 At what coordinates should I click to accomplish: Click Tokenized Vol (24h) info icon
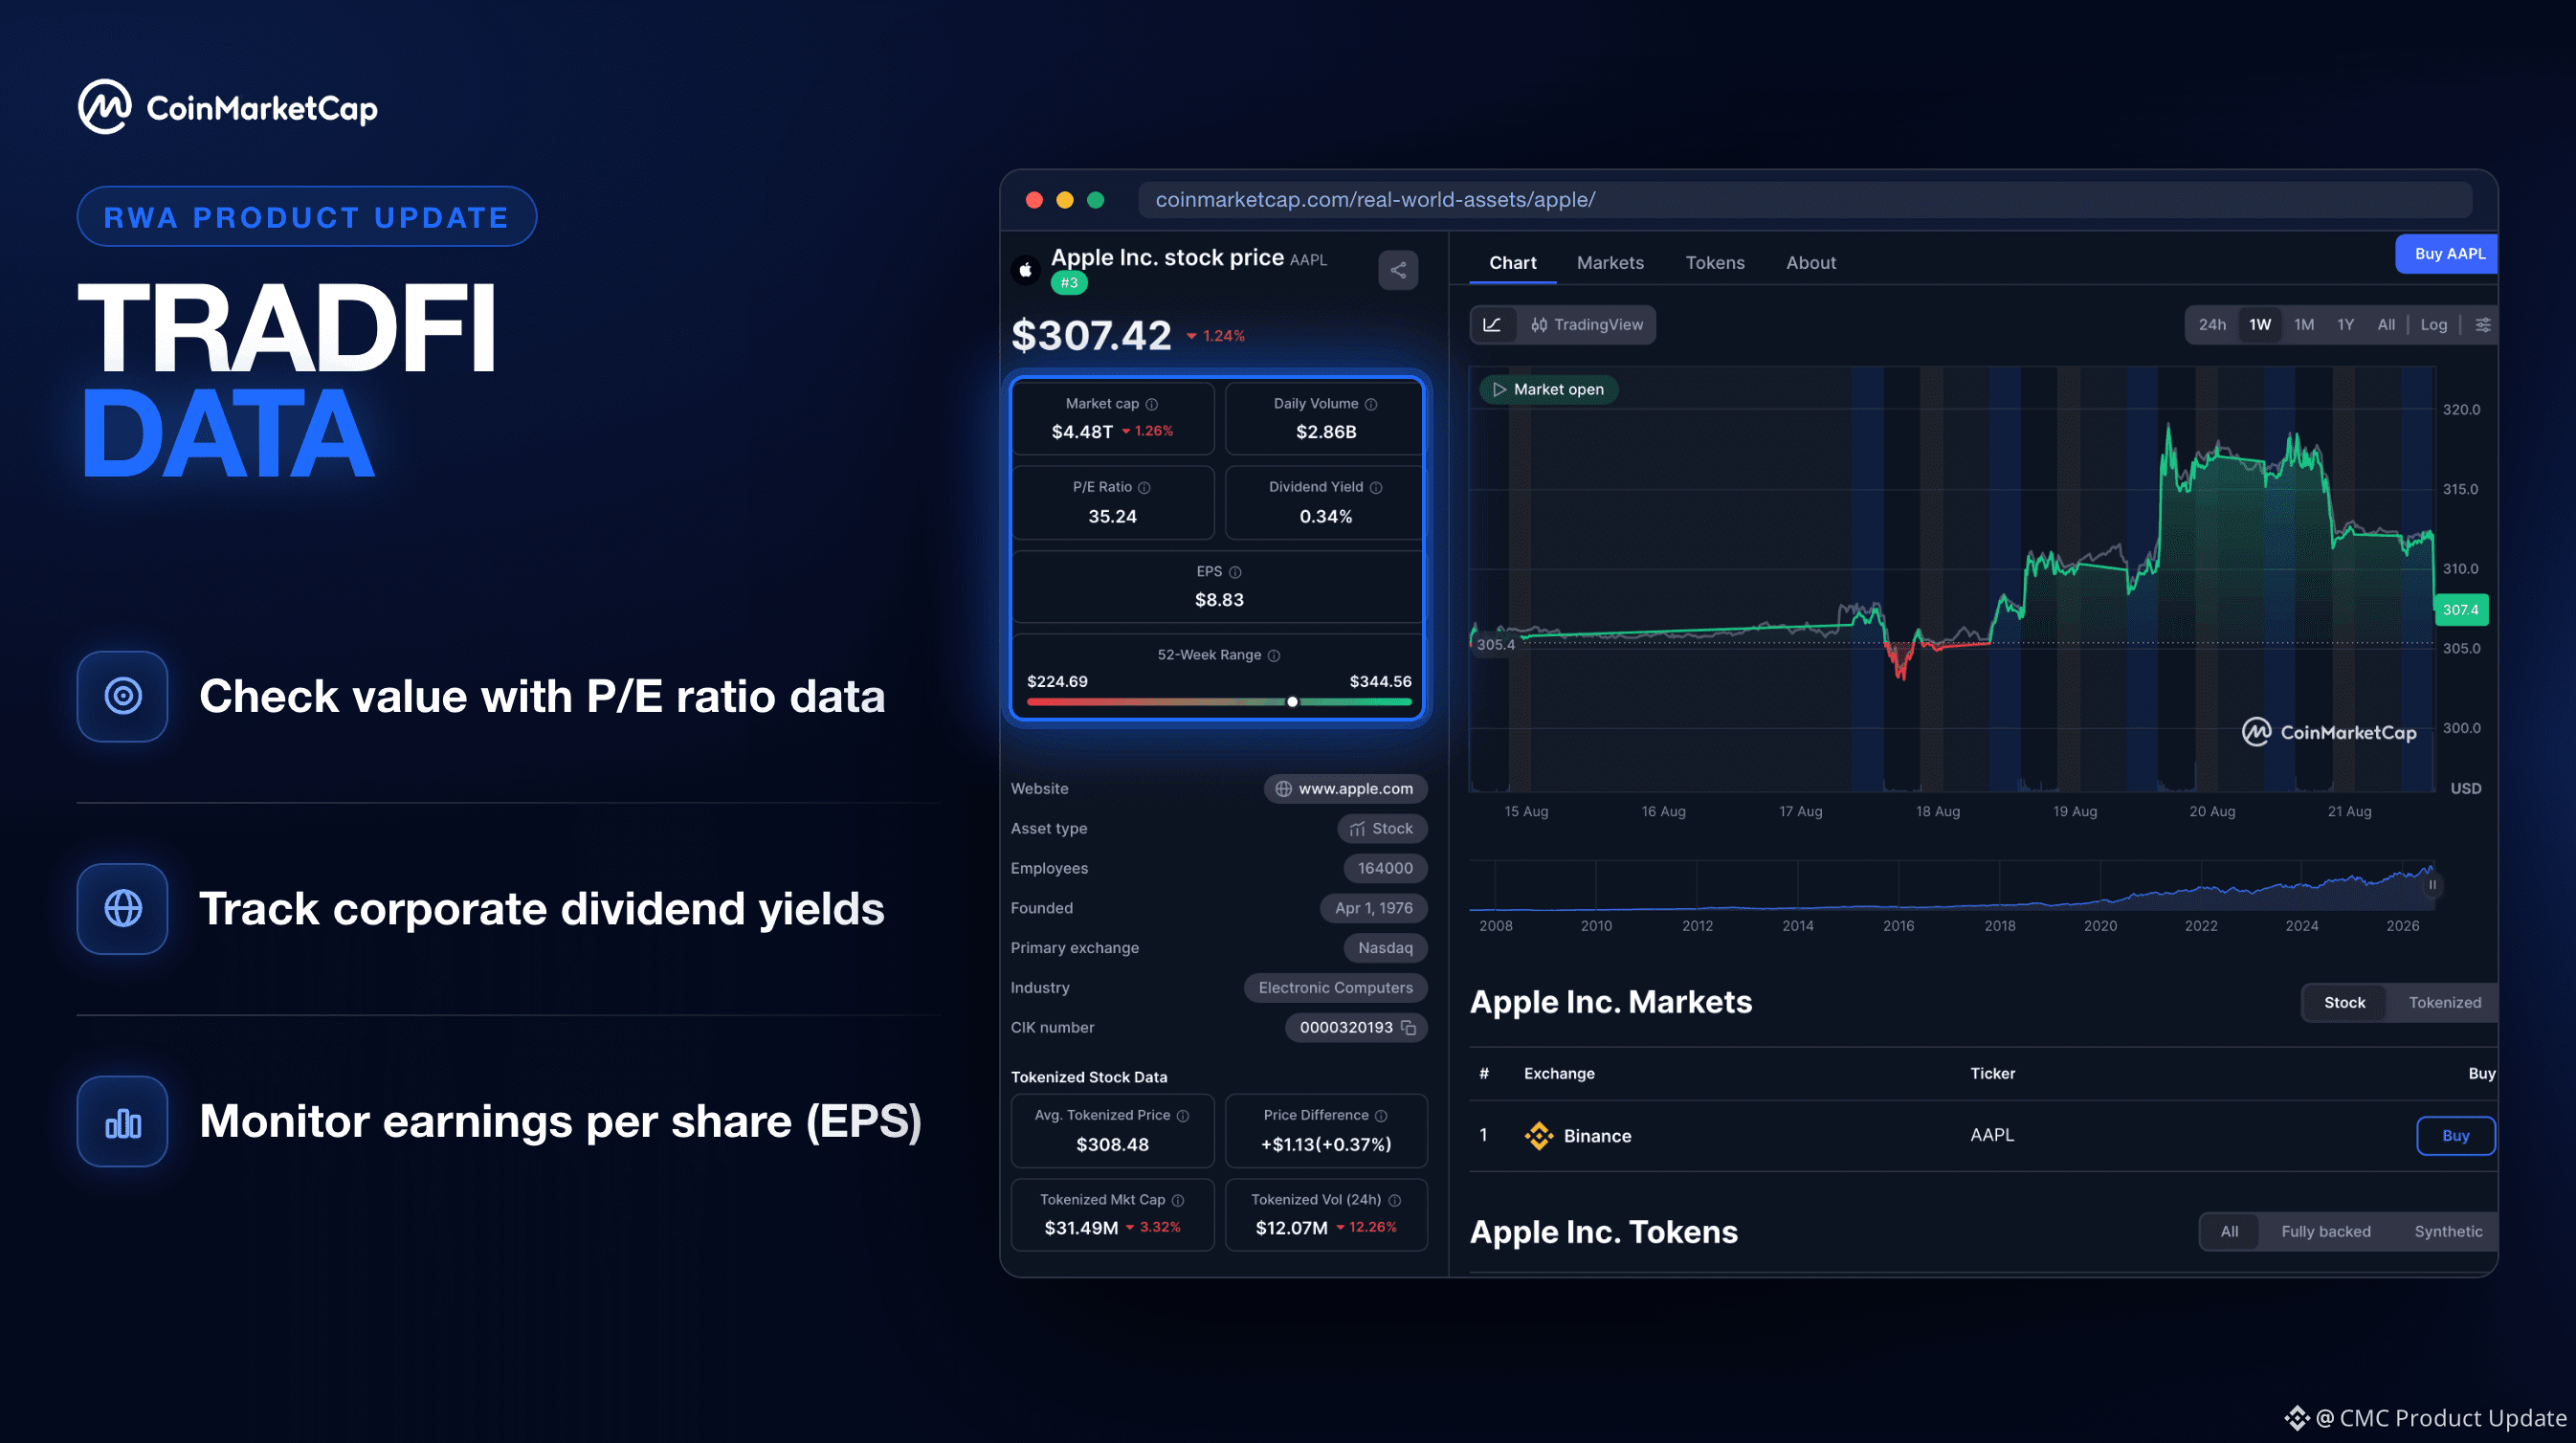[1395, 1201]
